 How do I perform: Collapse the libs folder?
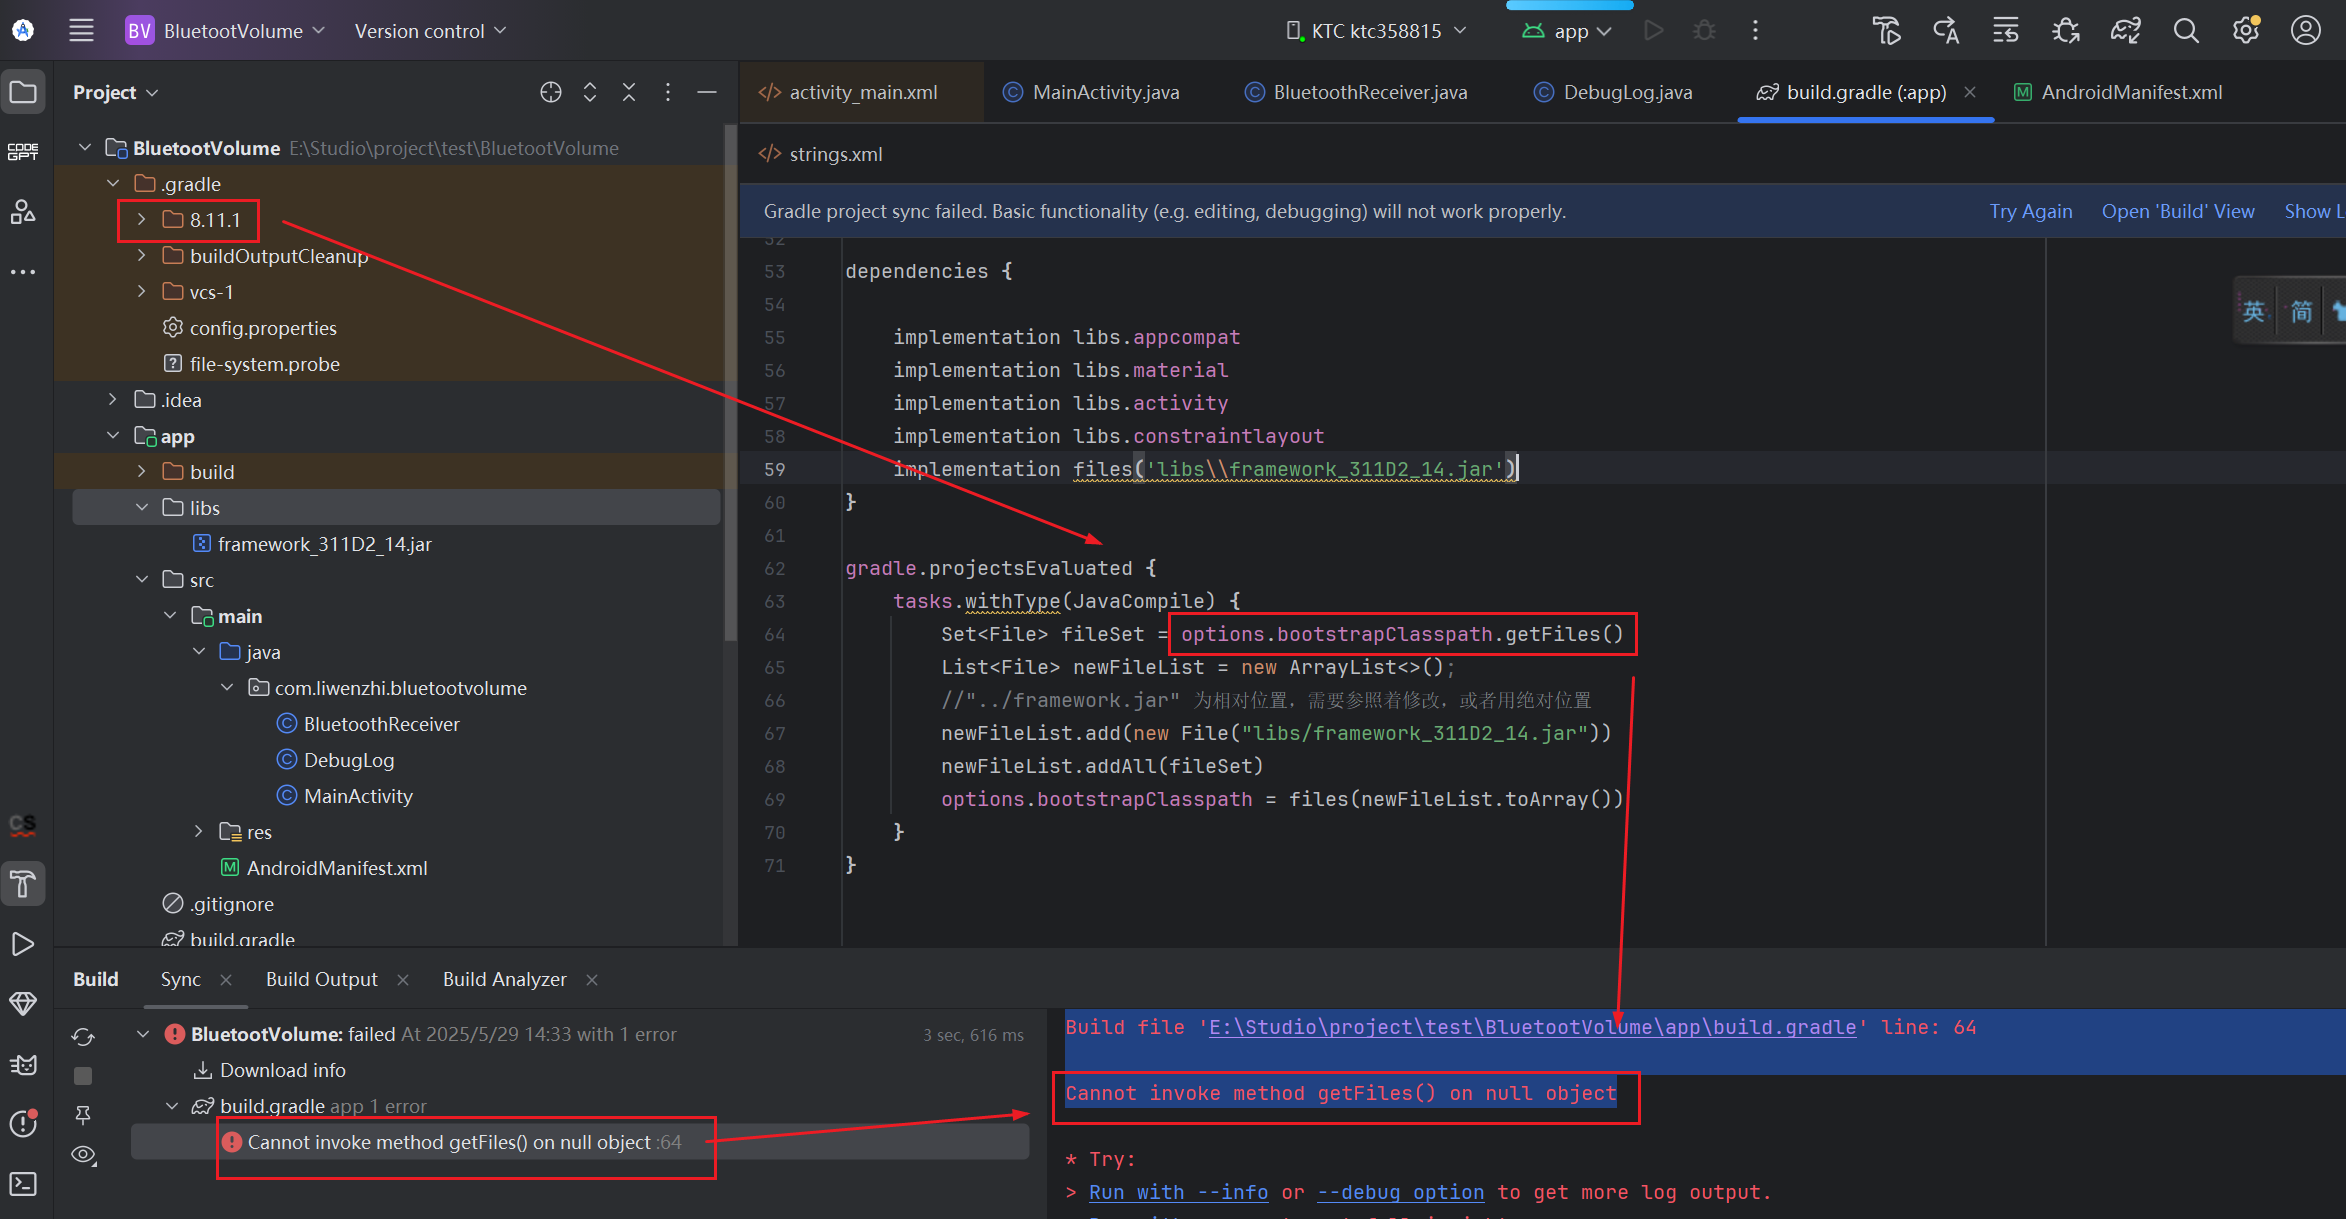(141, 507)
